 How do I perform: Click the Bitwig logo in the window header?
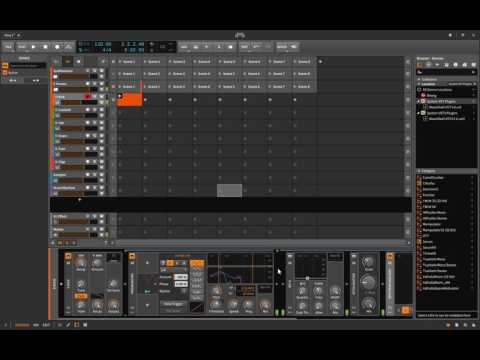click(x=240, y=35)
